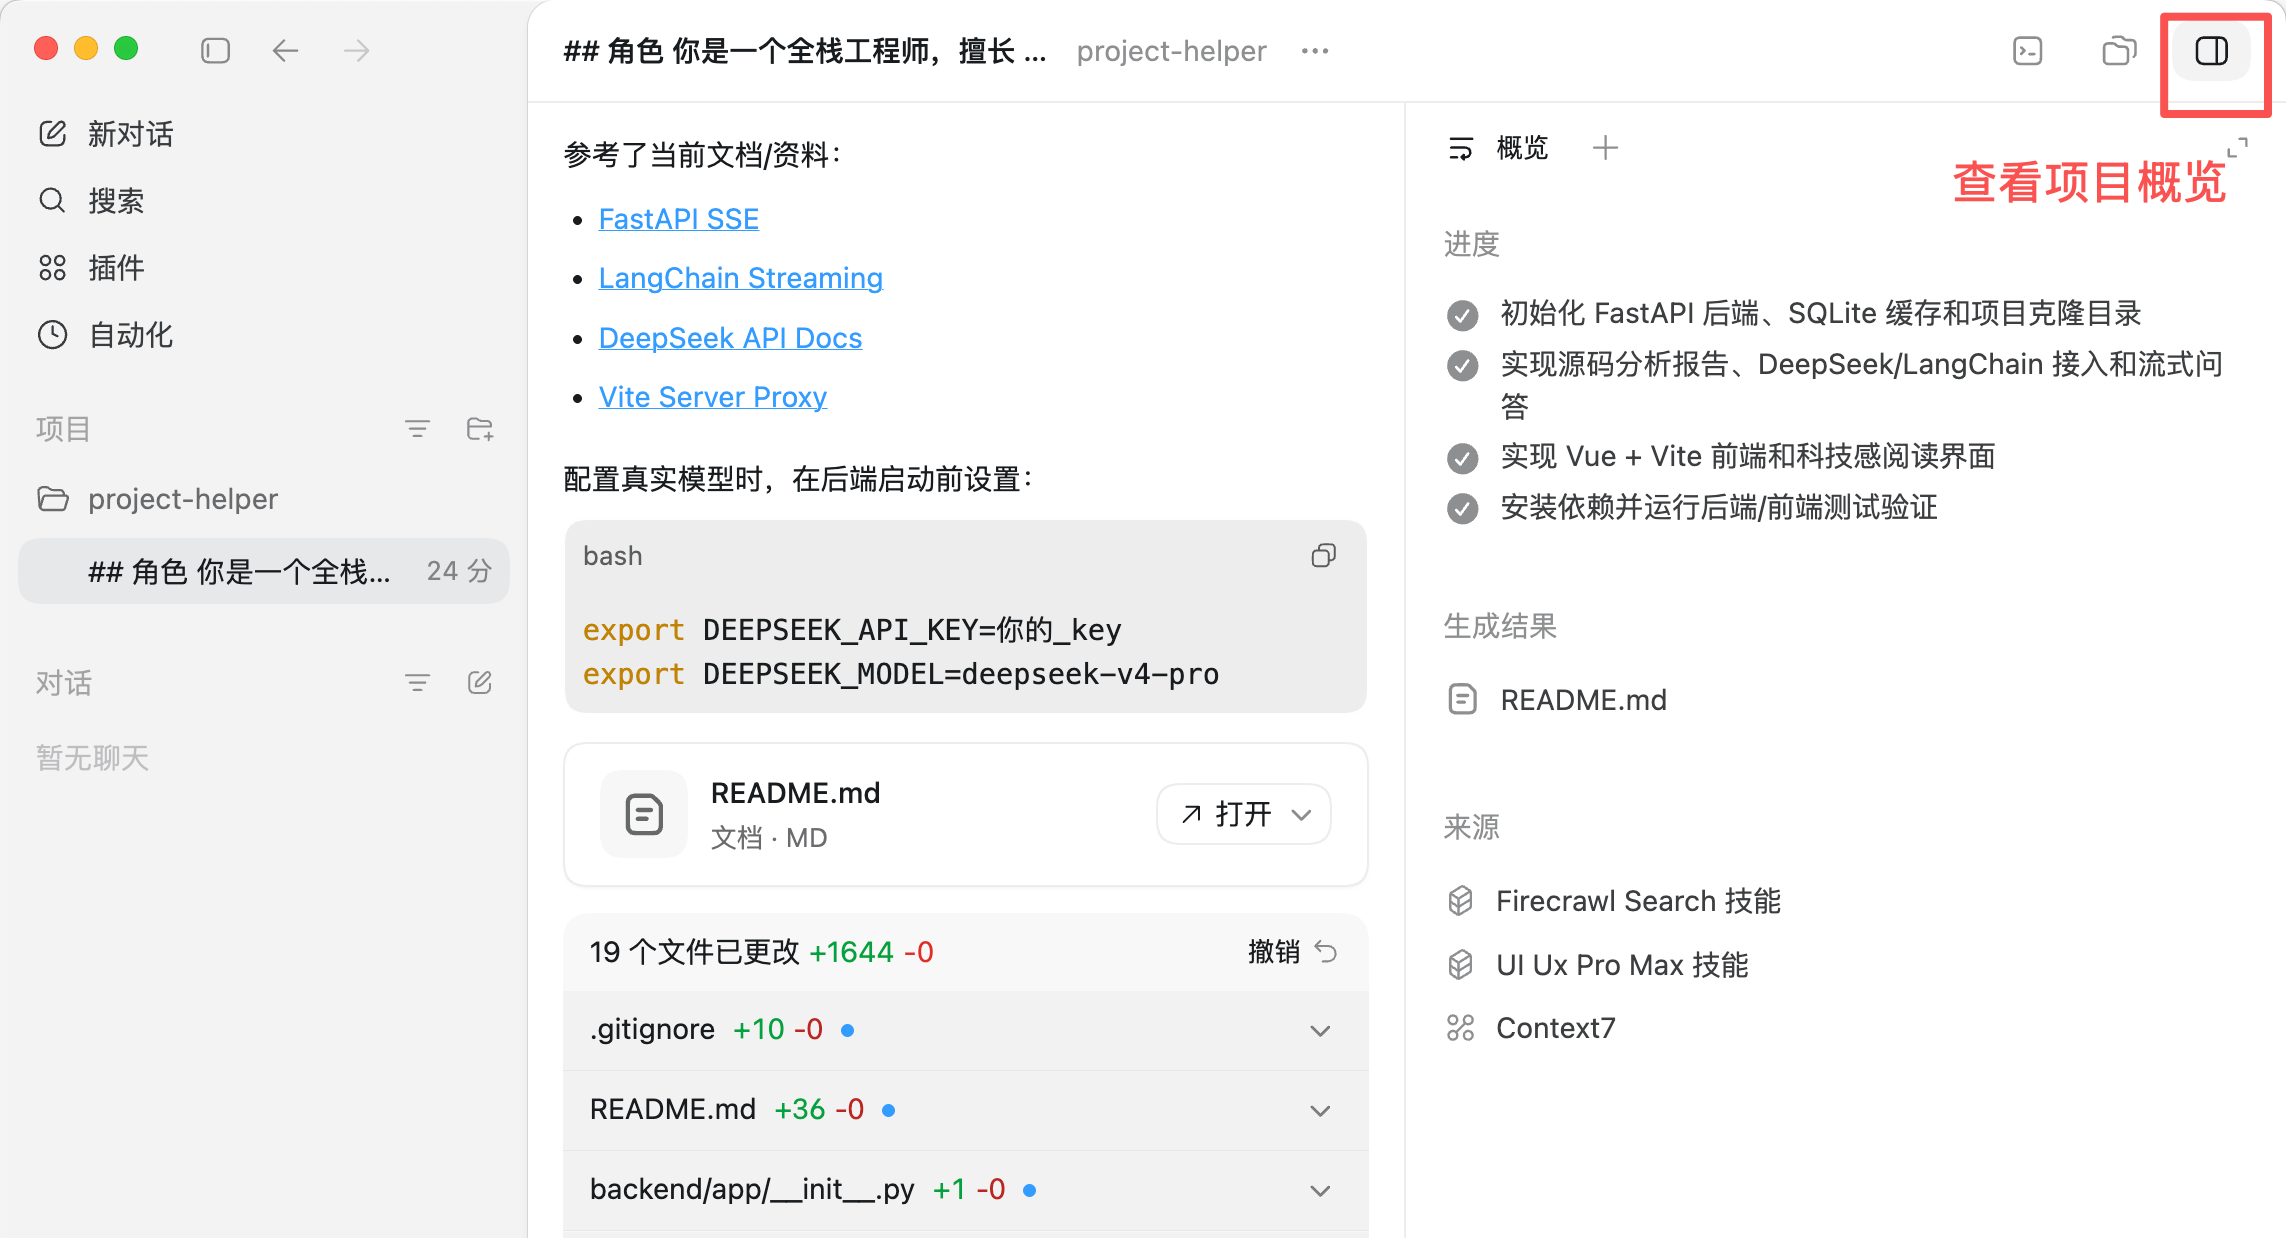Image resolution: width=2286 pixels, height=1238 pixels.
Task: Click the folder copy icon in the header
Action: click(2119, 51)
